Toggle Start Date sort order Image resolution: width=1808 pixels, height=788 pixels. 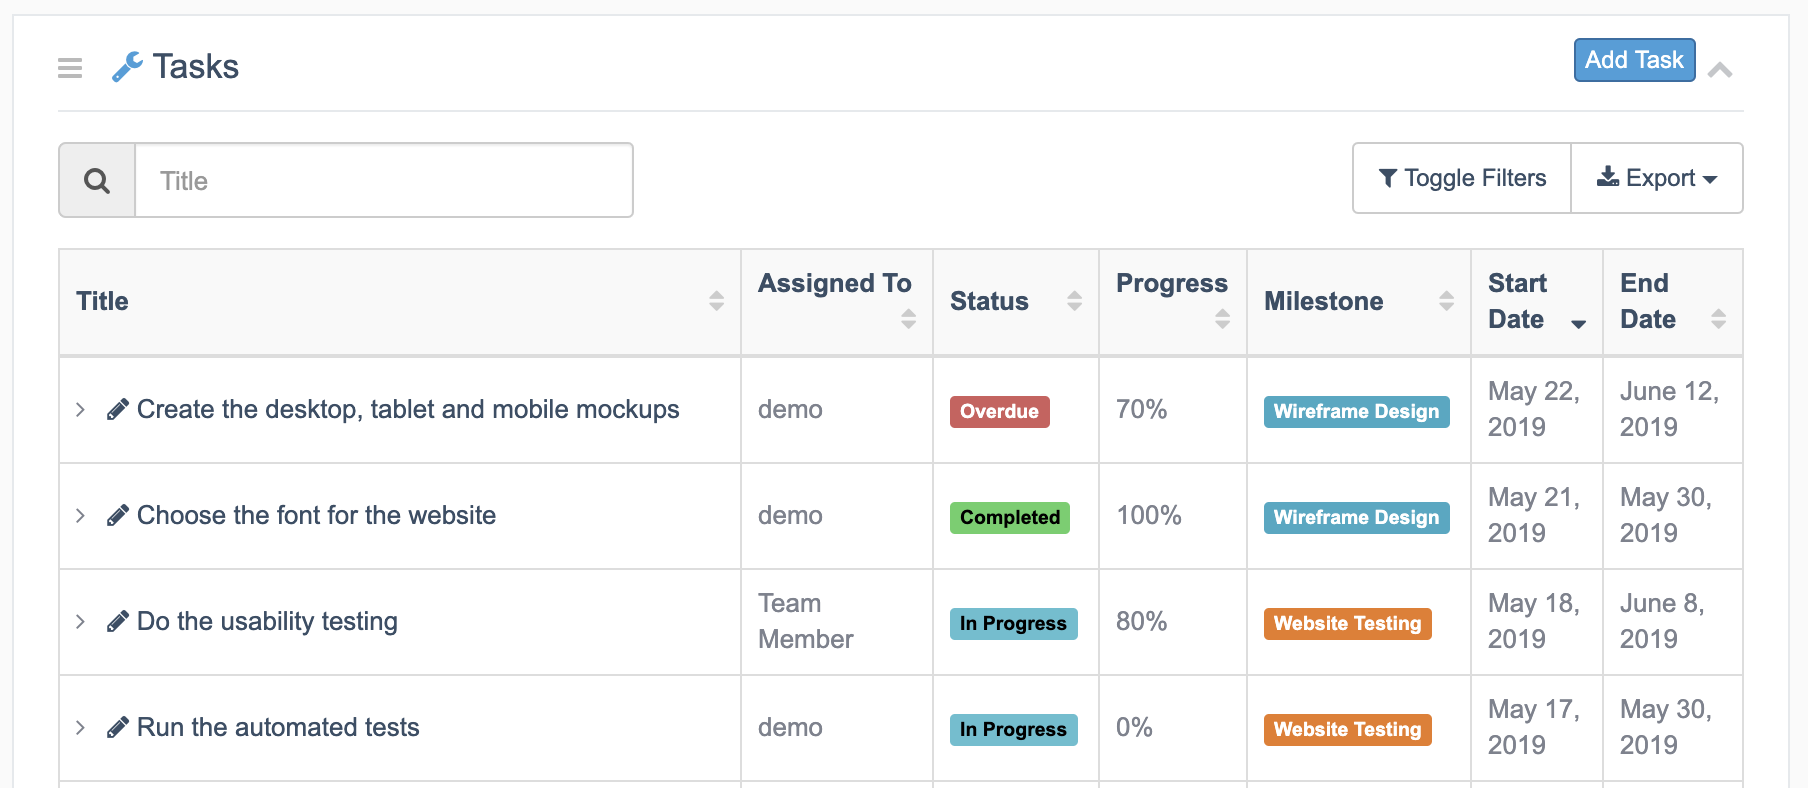1578,323
